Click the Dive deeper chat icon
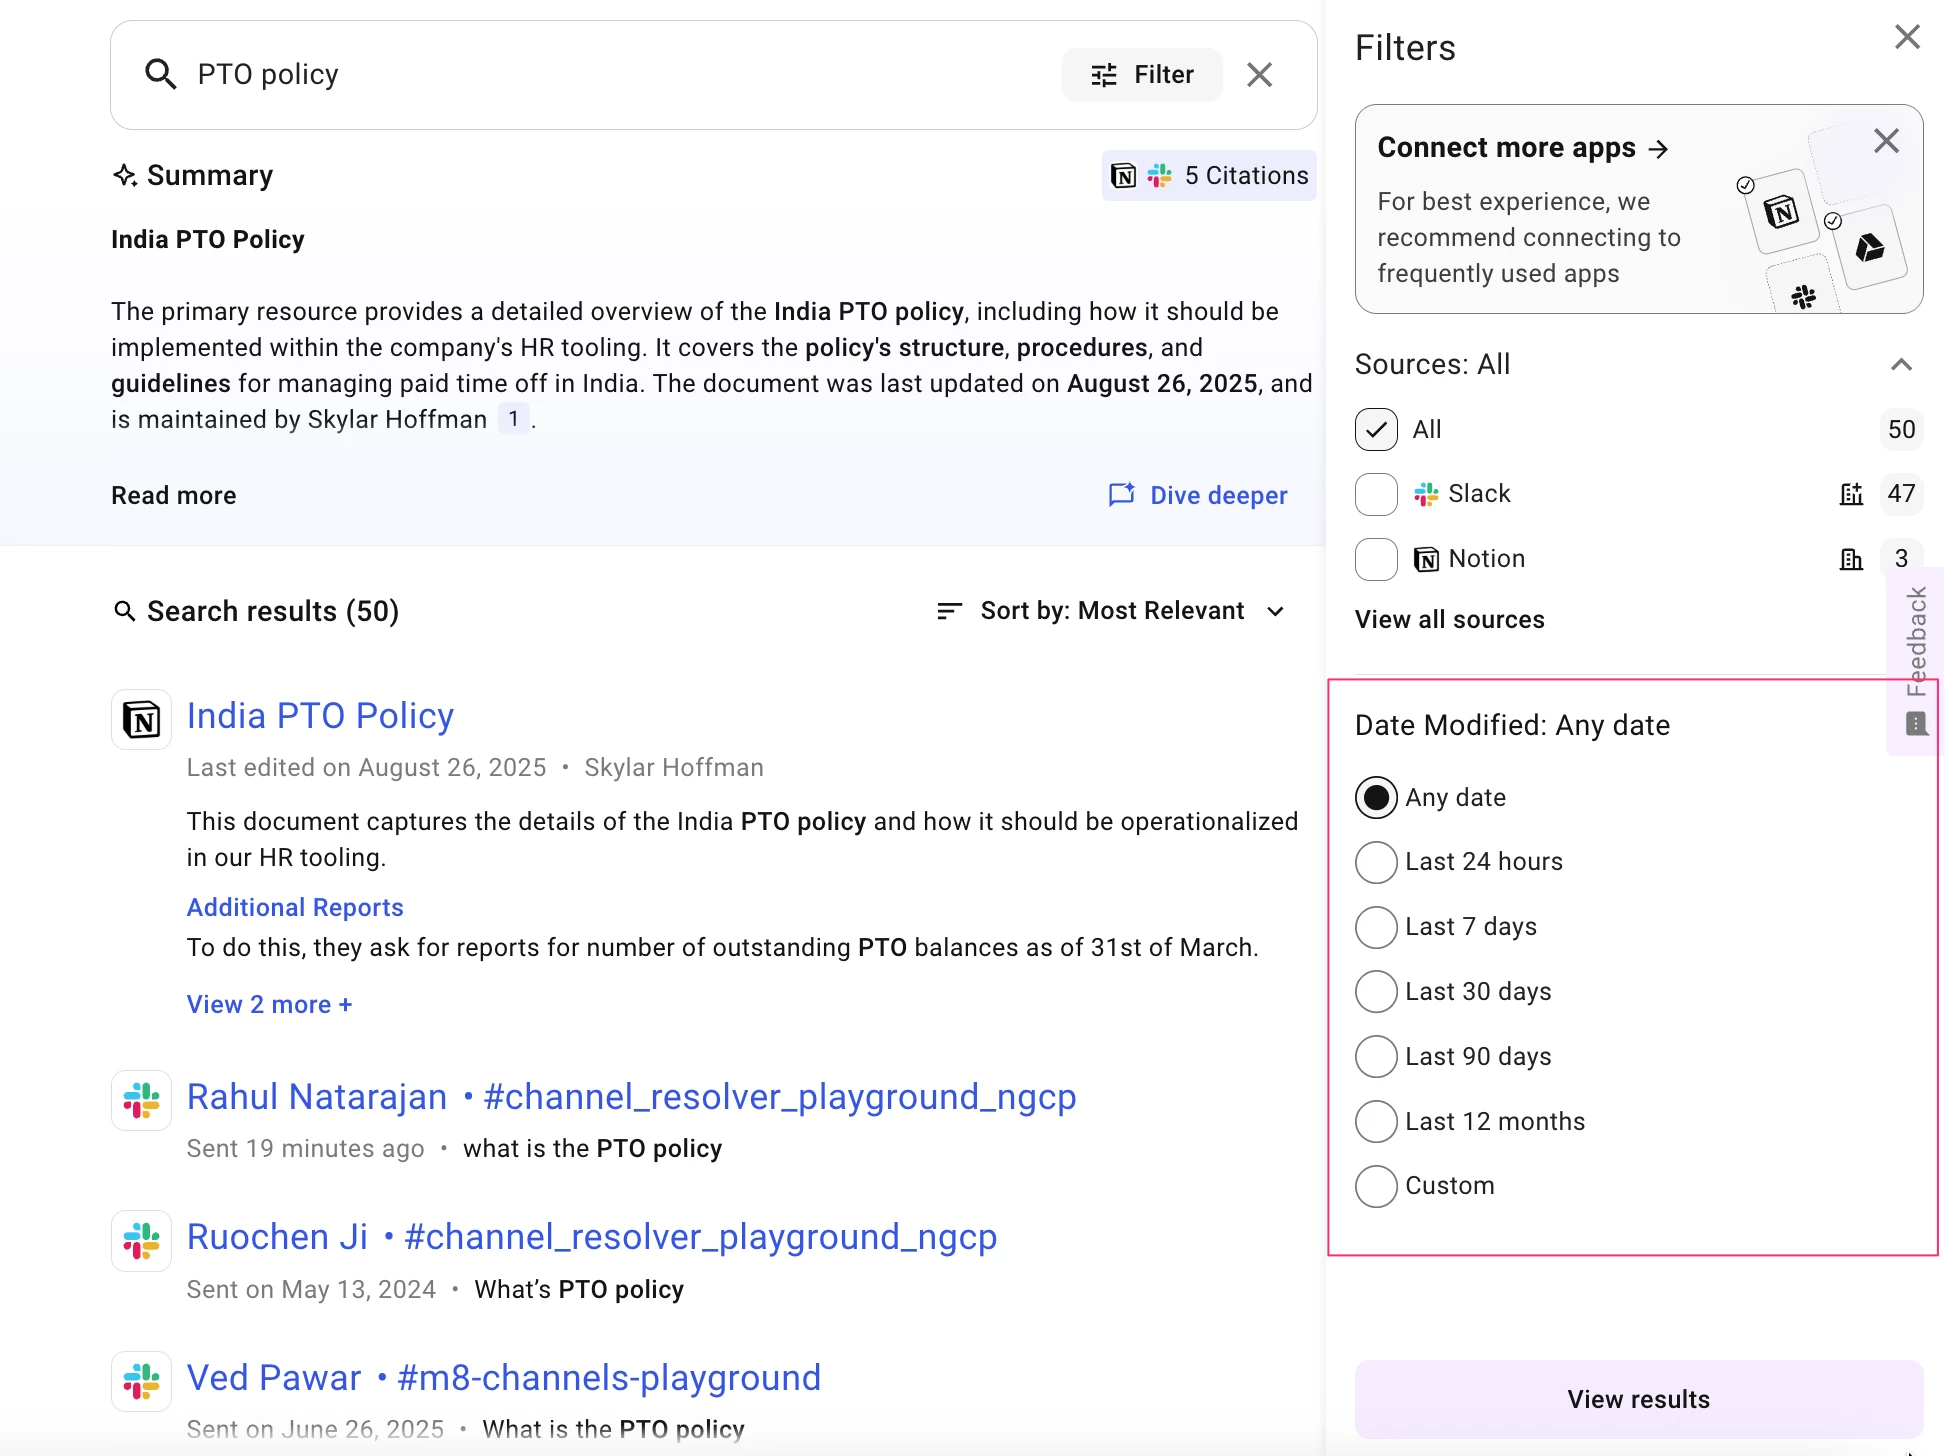Viewport: 1944px width, 1456px height. (1121, 495)
